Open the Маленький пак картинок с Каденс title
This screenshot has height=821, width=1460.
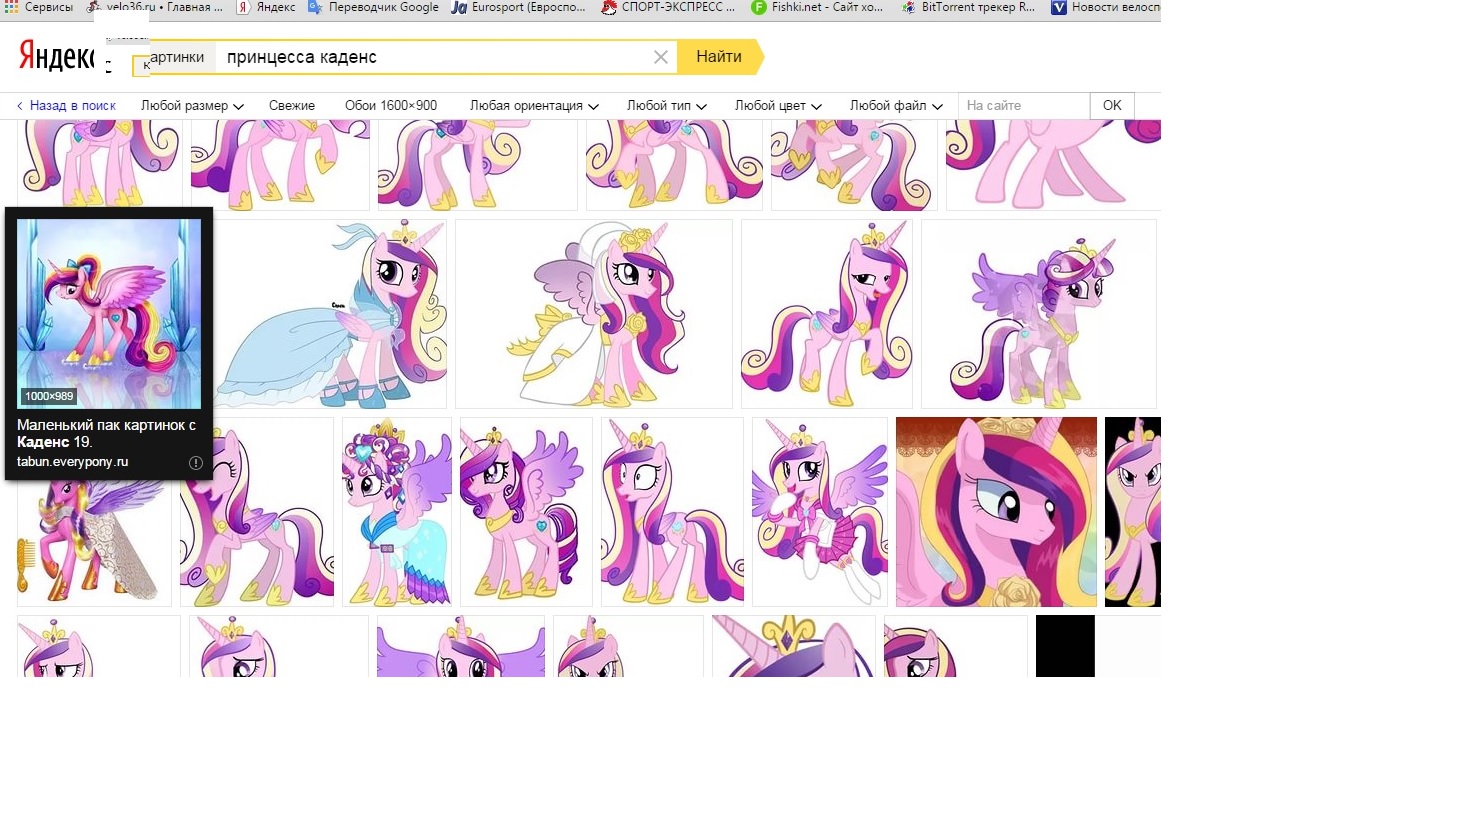(x=106, y=433)
